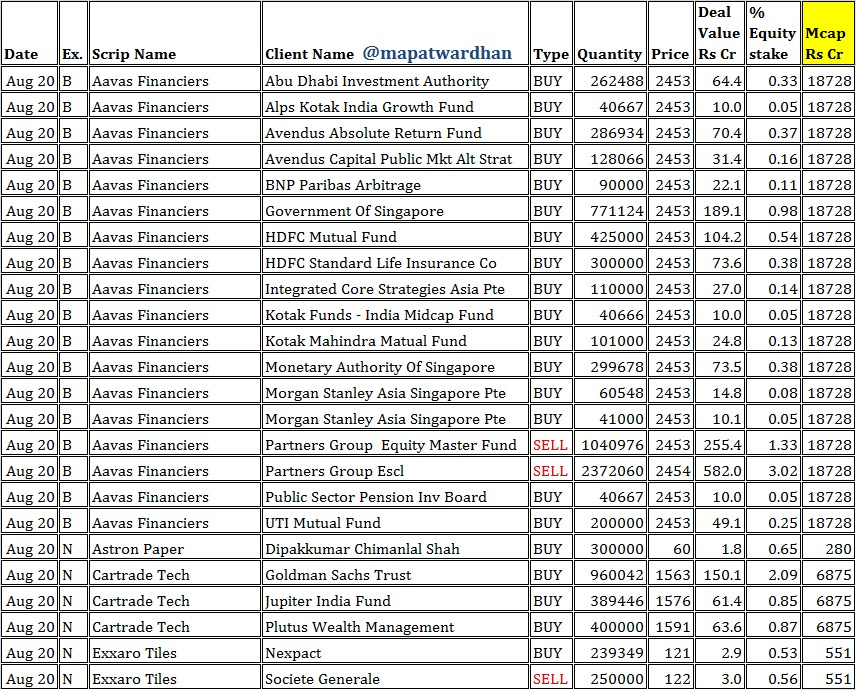Select 'Goldman Sachs Trust' cell
856x690 pixels.
(x=395, y=575)
